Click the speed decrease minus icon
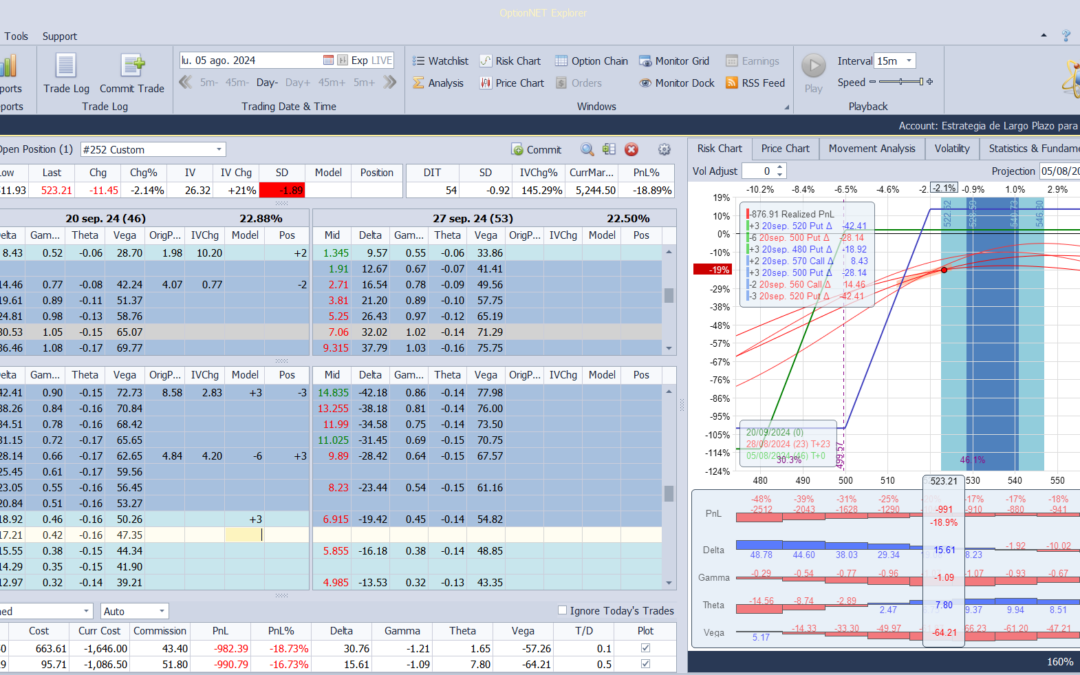This screenshot has width=1080, height=675. coord(873,82)
